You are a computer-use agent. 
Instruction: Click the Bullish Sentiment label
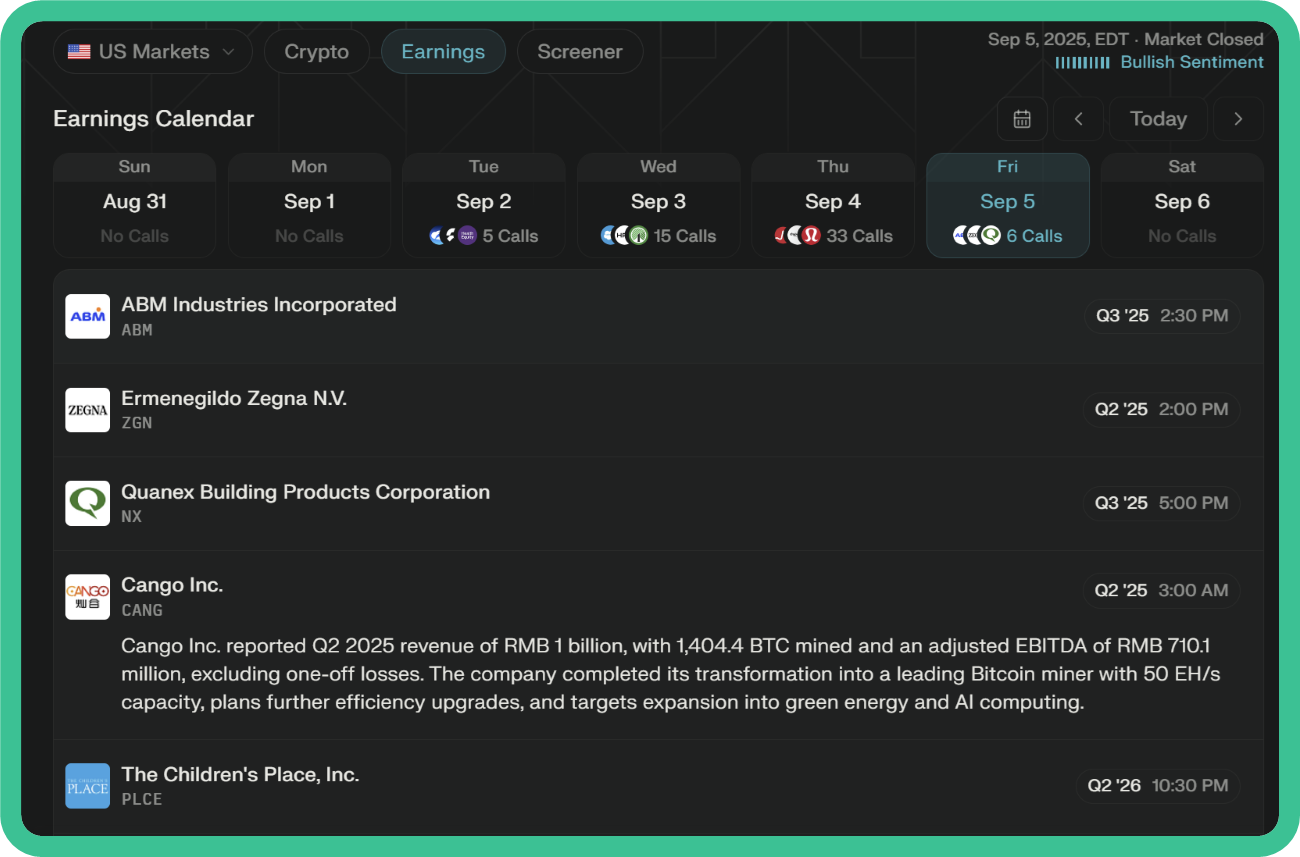[x=1192, y=62]
